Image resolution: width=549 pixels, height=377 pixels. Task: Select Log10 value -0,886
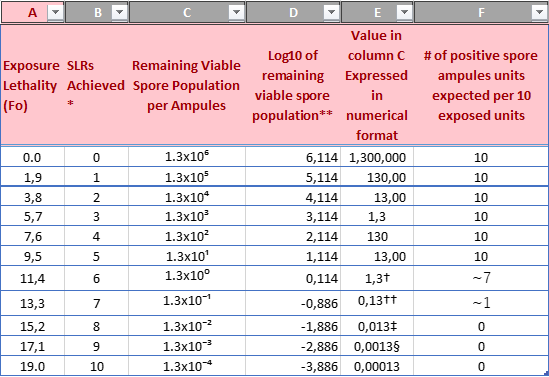point(293,303)
